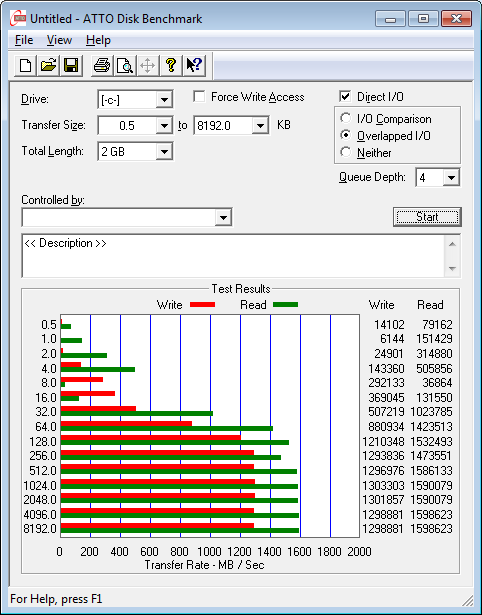Viewport: 482px width, 615px height.
Task: Start the disk benchmark
Action: tap(427, 217)
